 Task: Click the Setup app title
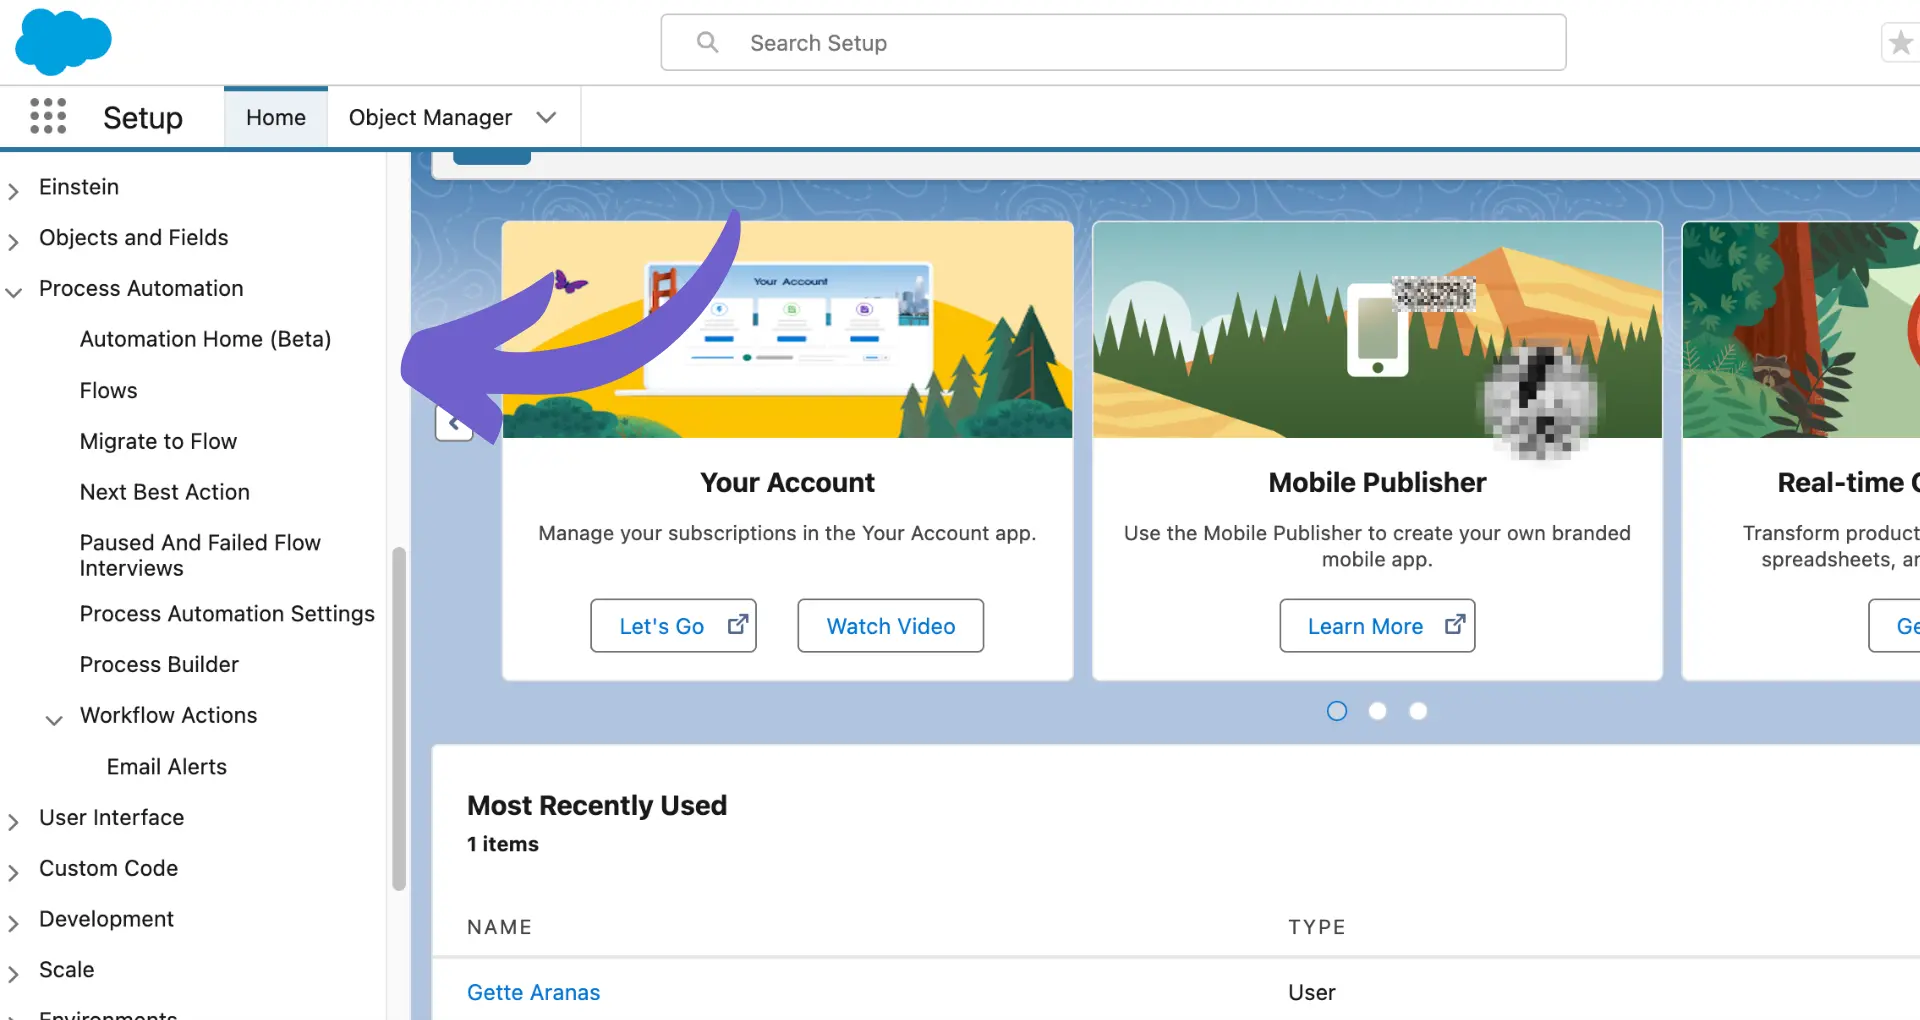click(x=143, y=117)
